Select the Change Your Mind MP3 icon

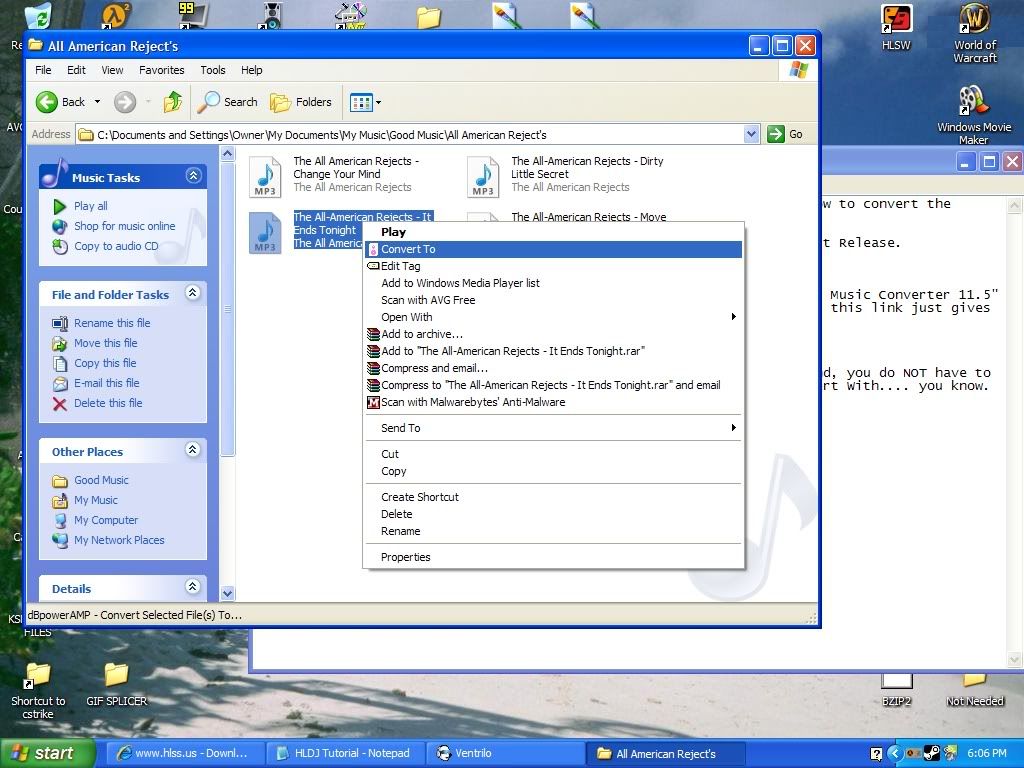265,176
